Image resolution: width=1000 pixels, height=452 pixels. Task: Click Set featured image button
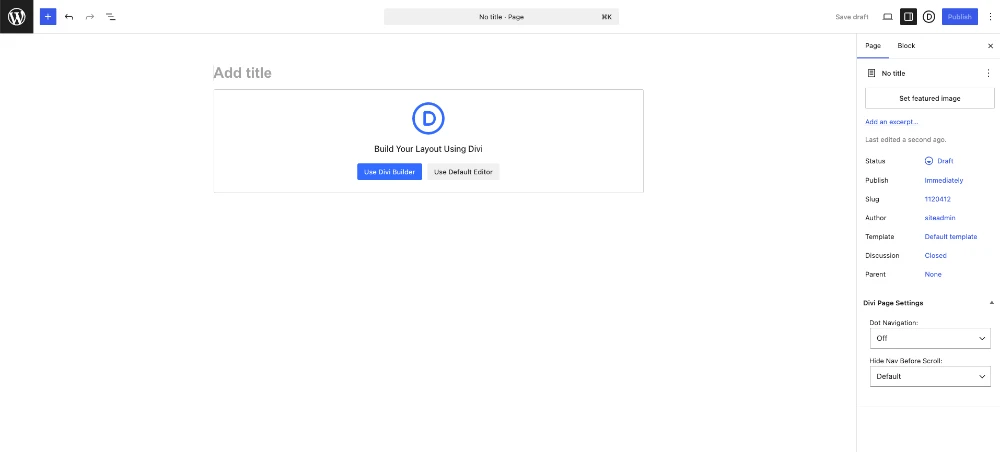tap(929, 98)
